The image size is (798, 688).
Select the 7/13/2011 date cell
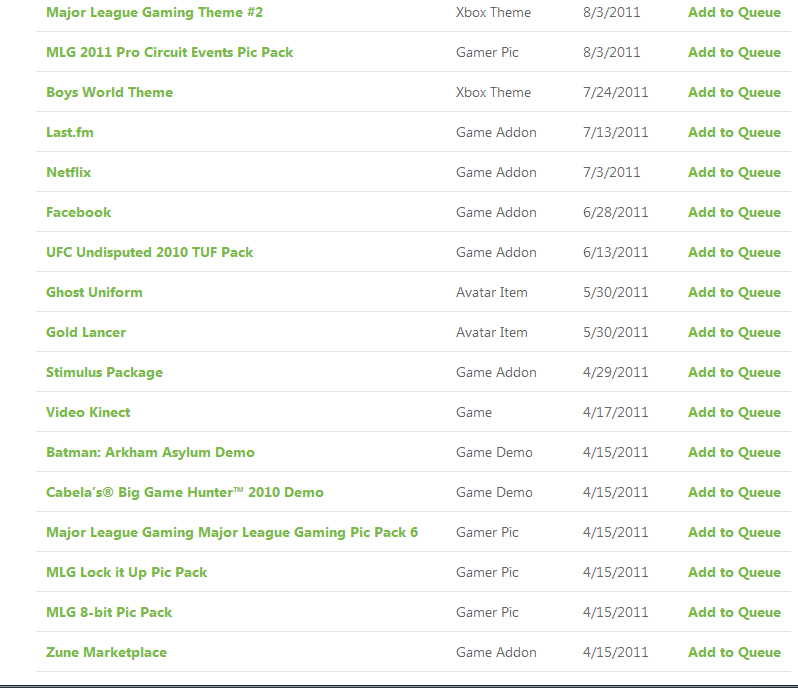pos(616,132)
